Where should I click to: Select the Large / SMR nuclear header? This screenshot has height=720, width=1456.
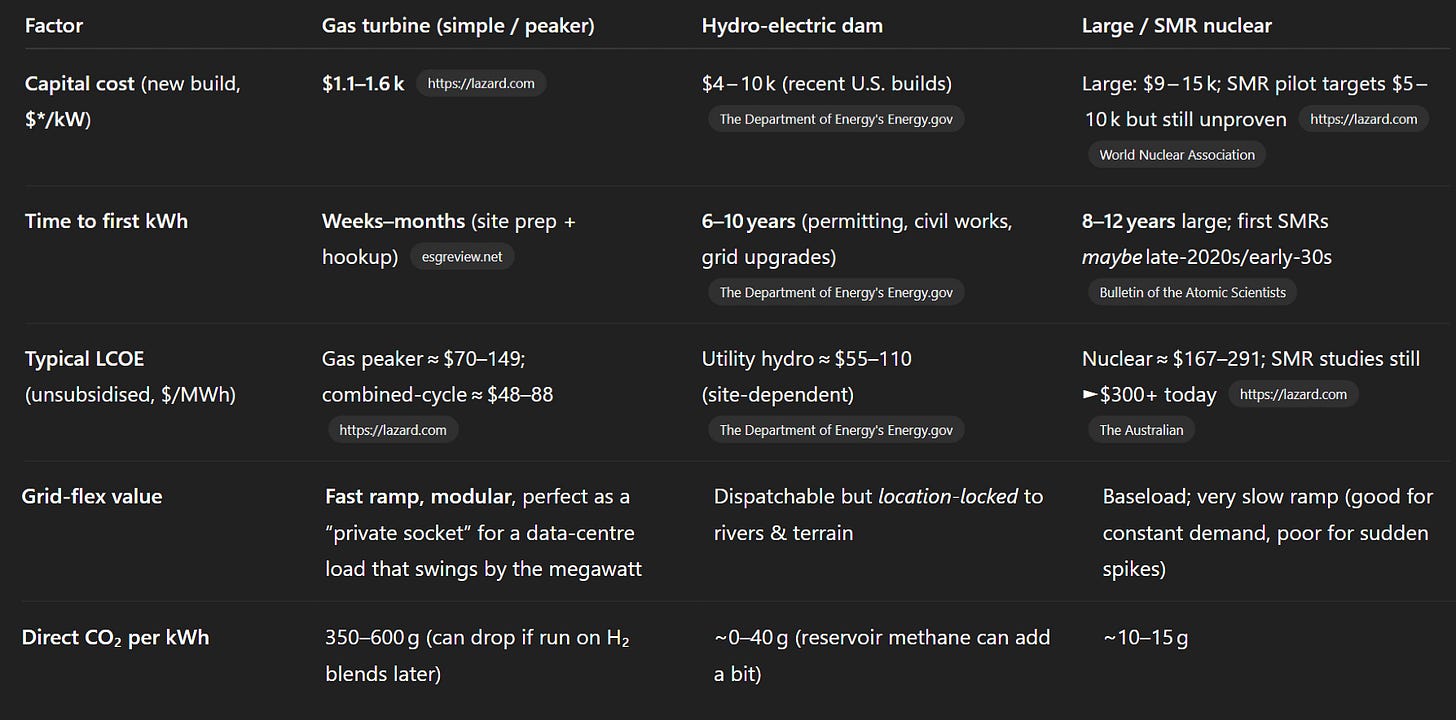[x=1176, y=26]
